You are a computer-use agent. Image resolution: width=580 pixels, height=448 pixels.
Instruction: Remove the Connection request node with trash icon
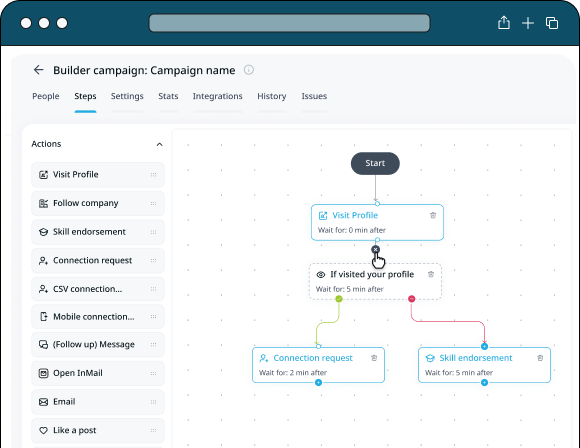pyautogui.click(x=374, y=358)
